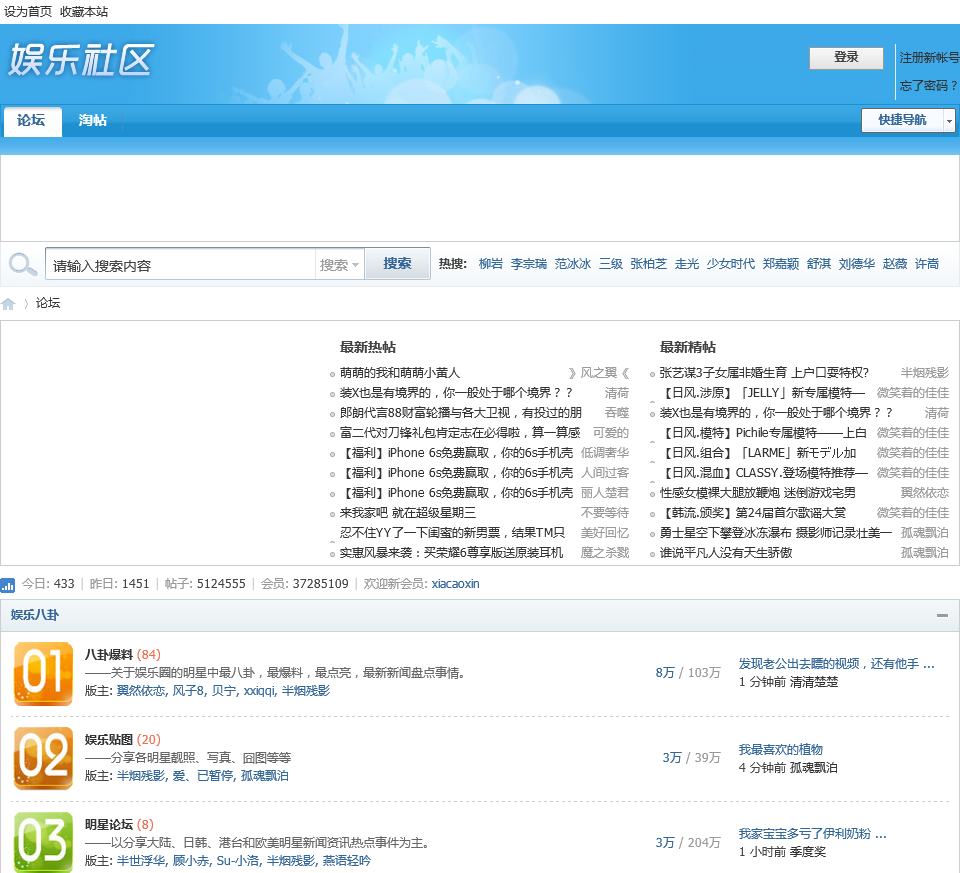960x873 pixels.
Task: Click 收藏本站 at top
Action: click(x=84, y=12)
